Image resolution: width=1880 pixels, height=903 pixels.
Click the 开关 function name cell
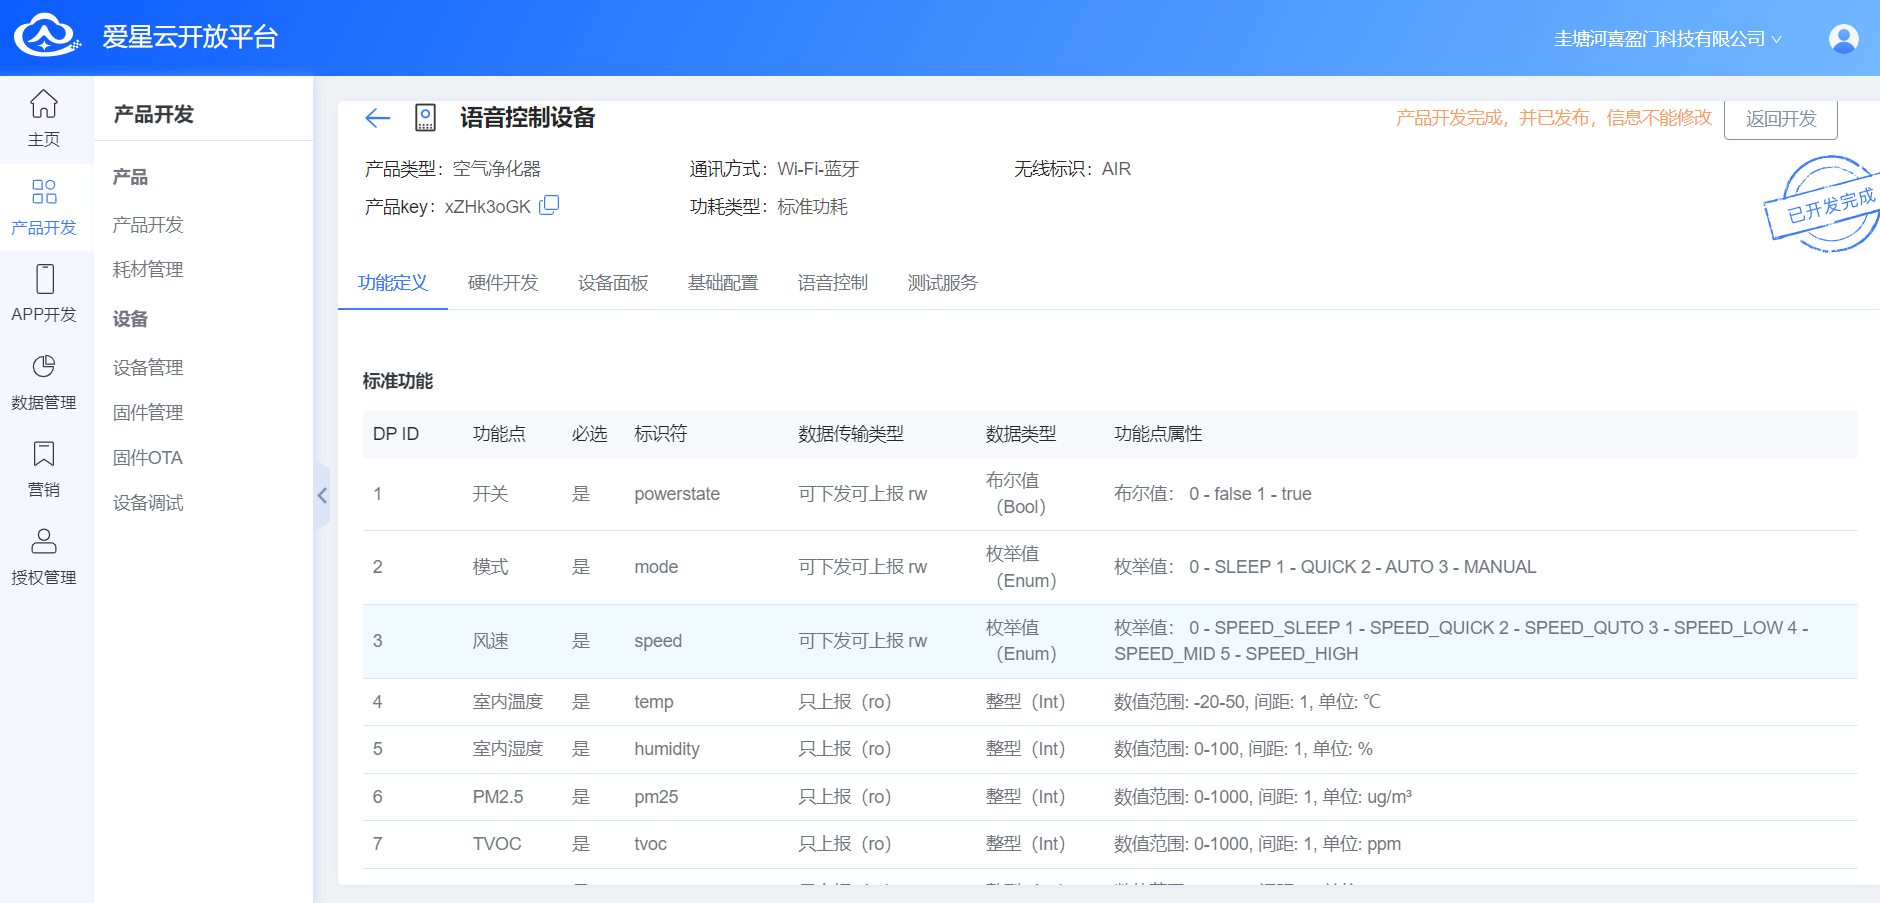[x=490, y=494]
